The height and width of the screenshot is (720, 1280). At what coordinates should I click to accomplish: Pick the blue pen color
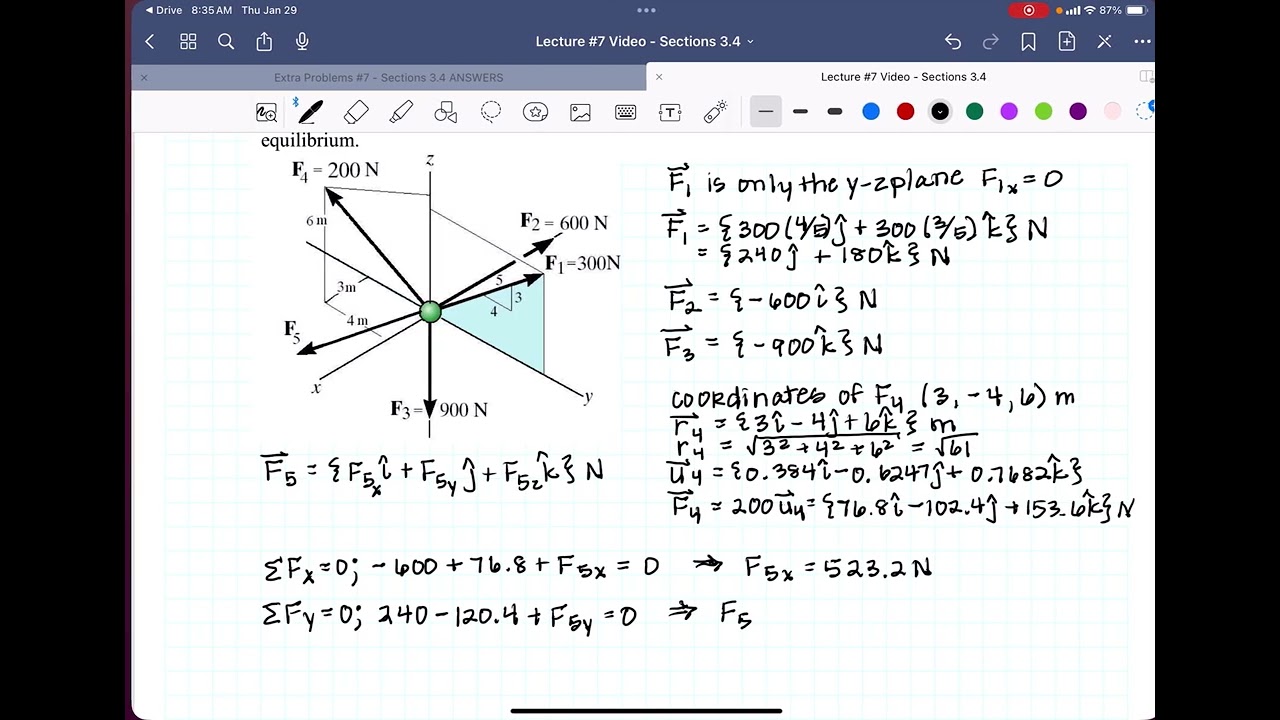[x=871, y=112]
